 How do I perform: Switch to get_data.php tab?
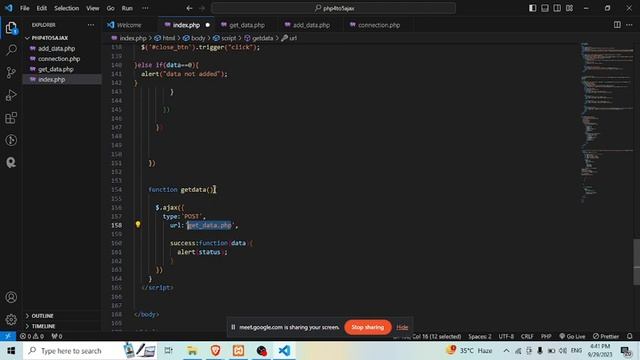[247, 25]
